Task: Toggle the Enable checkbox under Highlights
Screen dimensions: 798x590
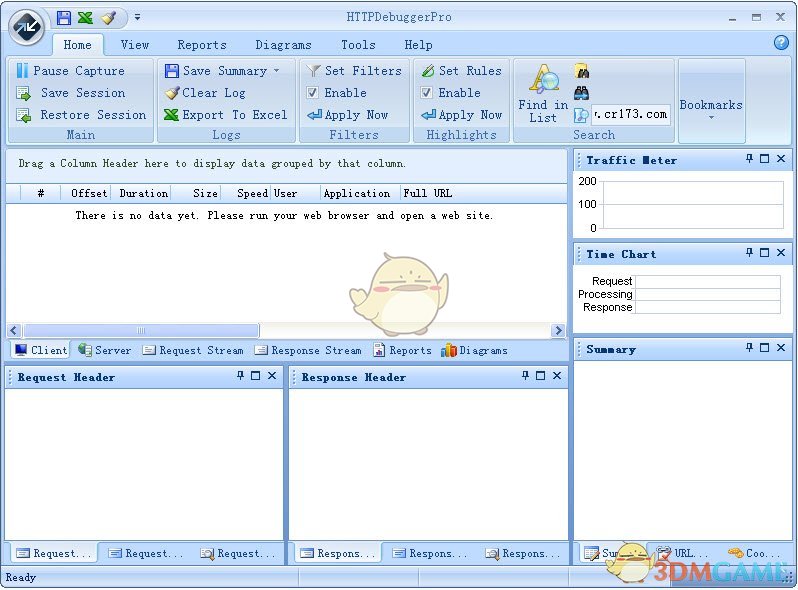Action: pyautogui.click(x=427, y=93)
